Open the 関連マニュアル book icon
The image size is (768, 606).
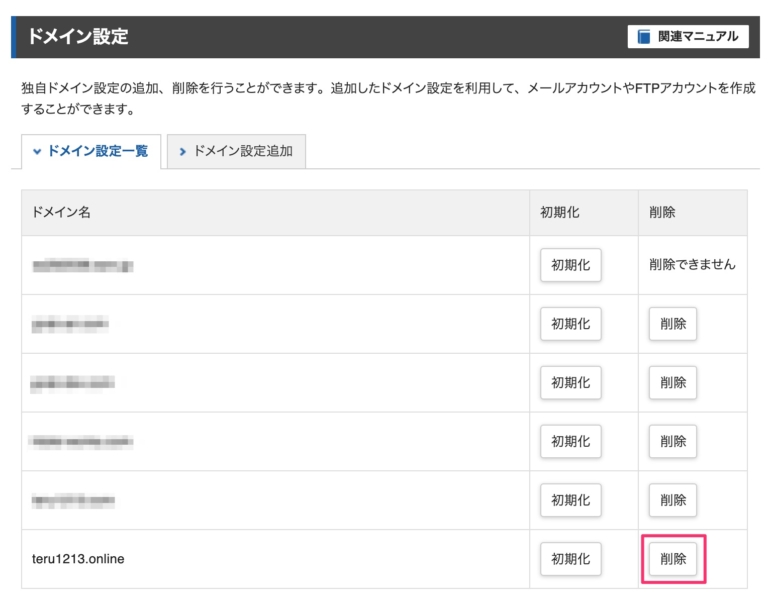point(644,37)
